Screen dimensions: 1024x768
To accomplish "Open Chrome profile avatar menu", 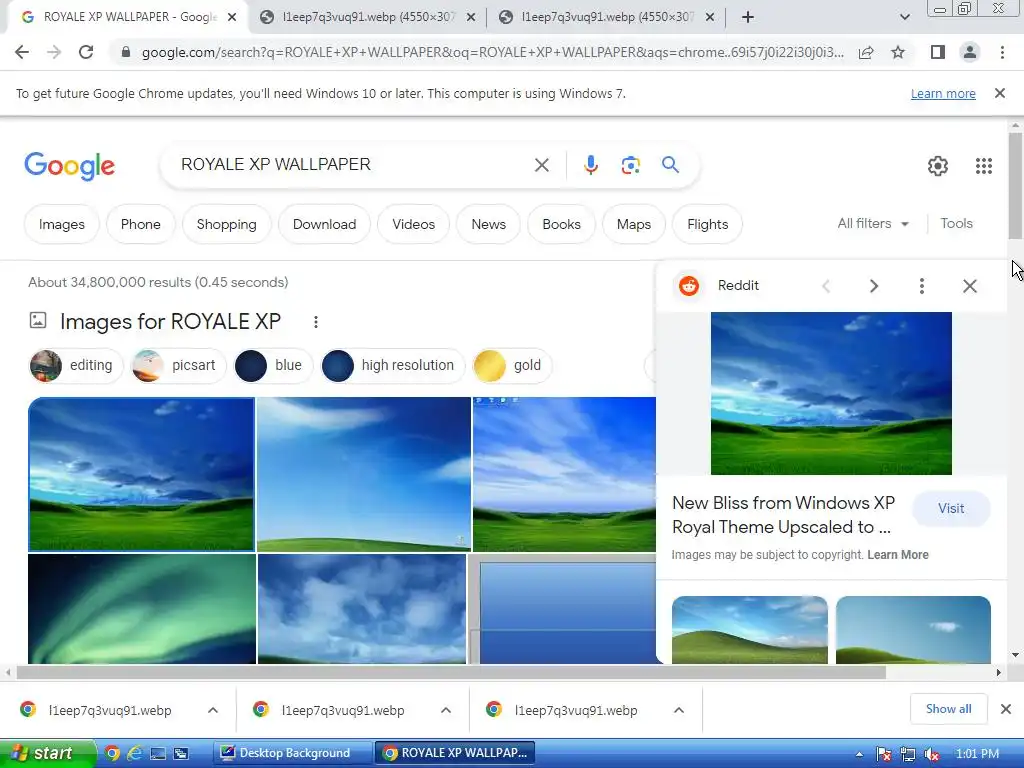I will coord(970,52).
